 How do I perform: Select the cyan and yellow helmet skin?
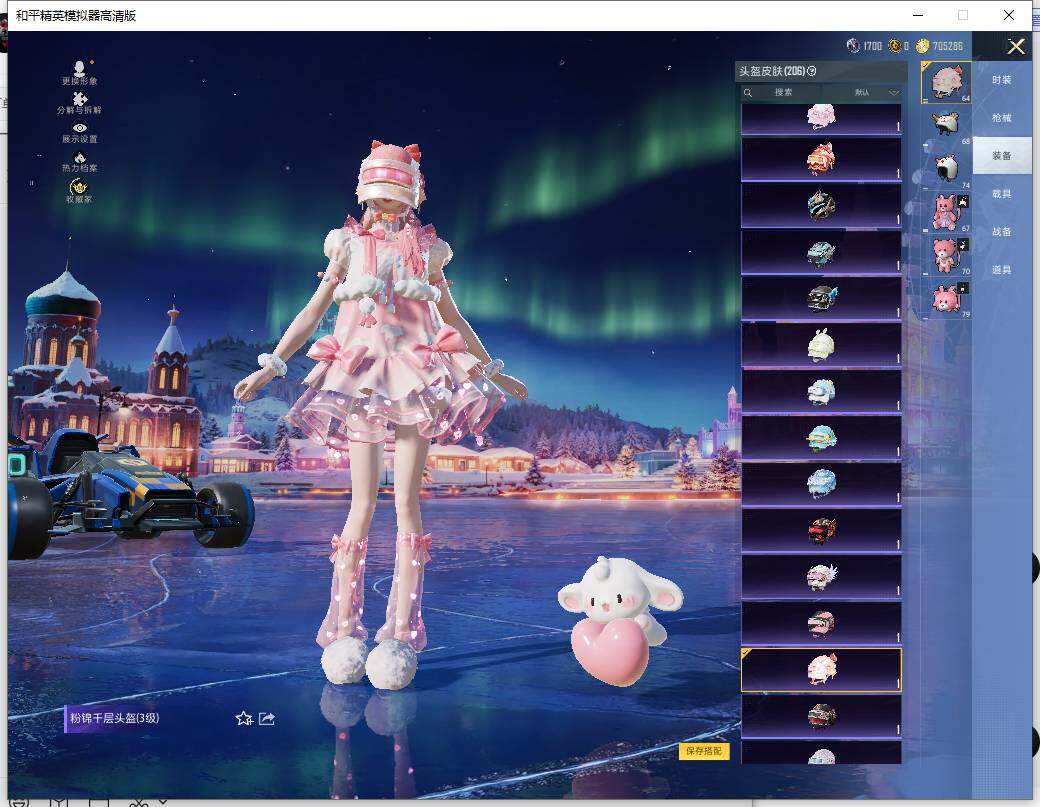pos(821,438)
